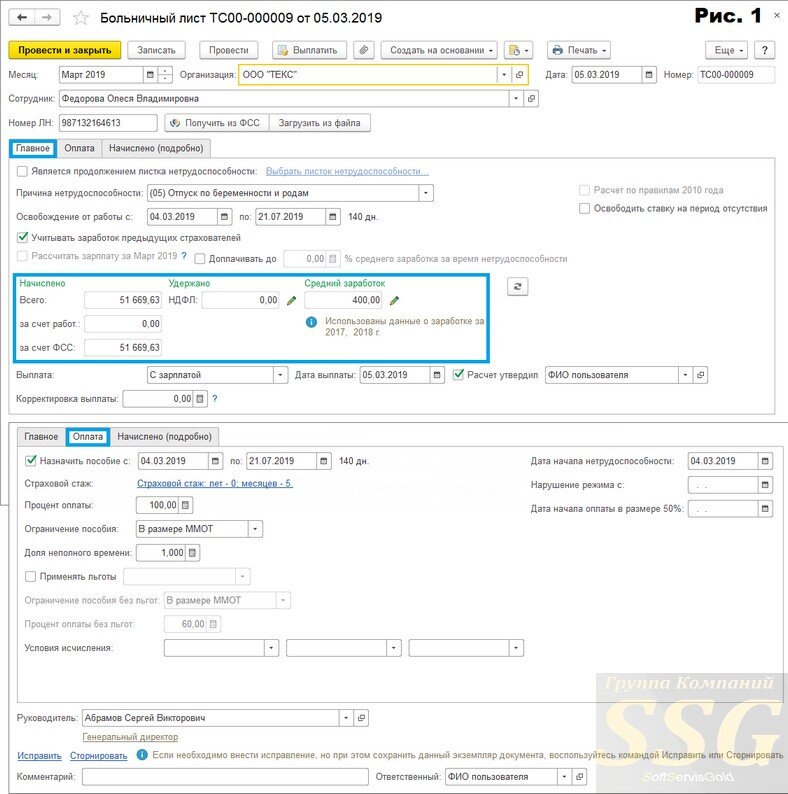
Task: Open calendar for Нарушение режима с field
Action: tap(765, 485)
